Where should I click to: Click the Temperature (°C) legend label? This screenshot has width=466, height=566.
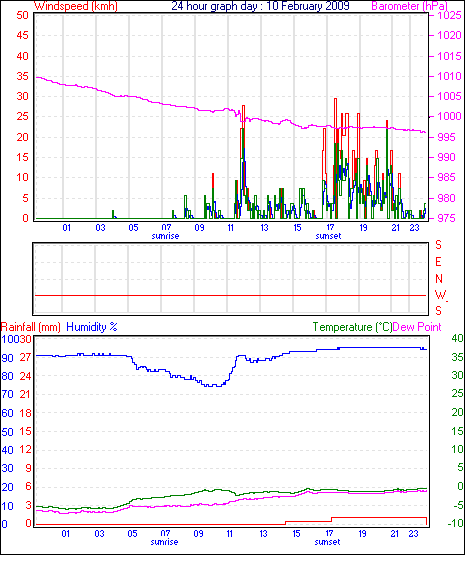coord(352,327)
